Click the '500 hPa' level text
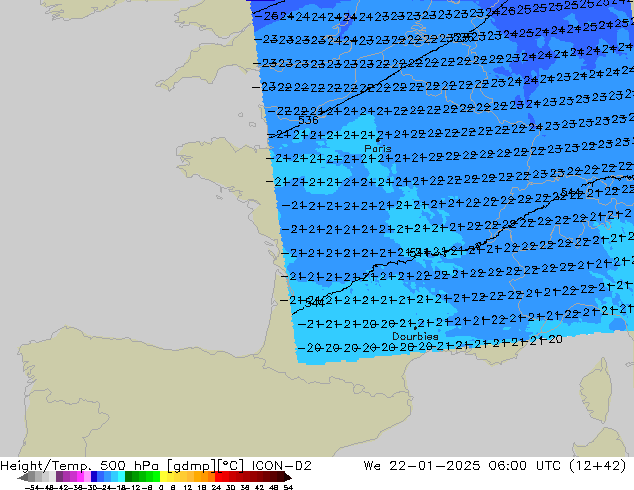The image size is (634, 490). pos(129,466)
